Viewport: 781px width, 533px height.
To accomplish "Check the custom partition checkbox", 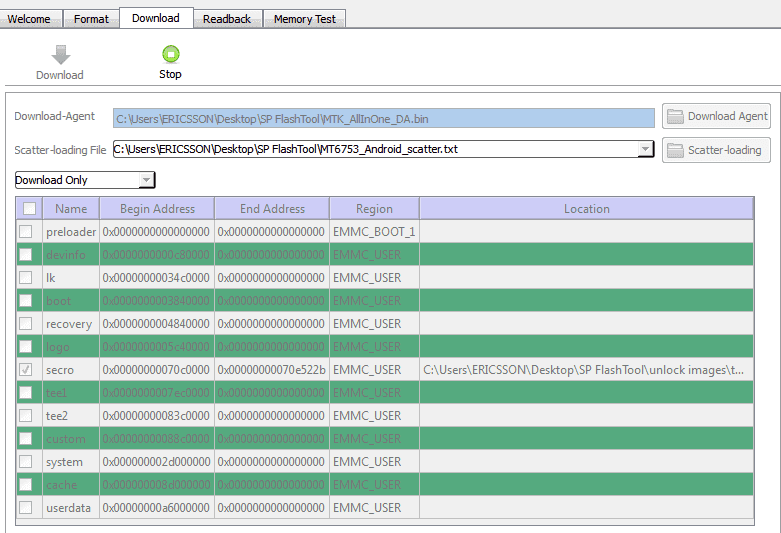I will [x=25, y=438].
